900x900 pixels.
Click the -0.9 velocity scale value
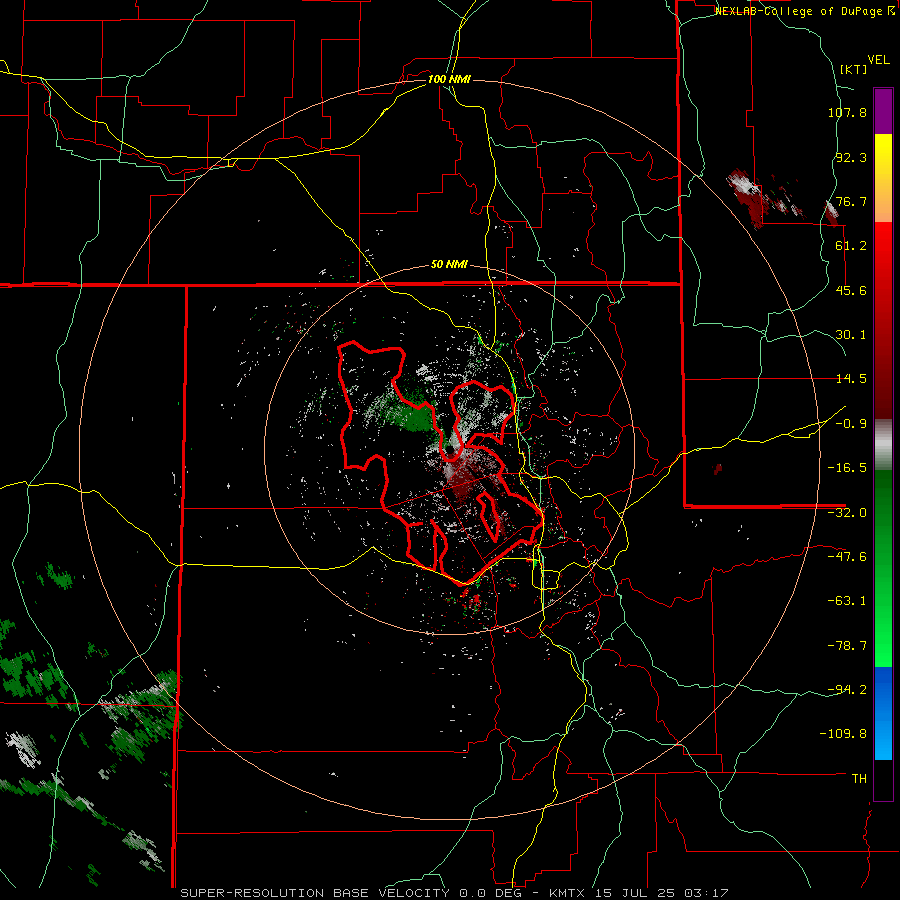[851, 424]
